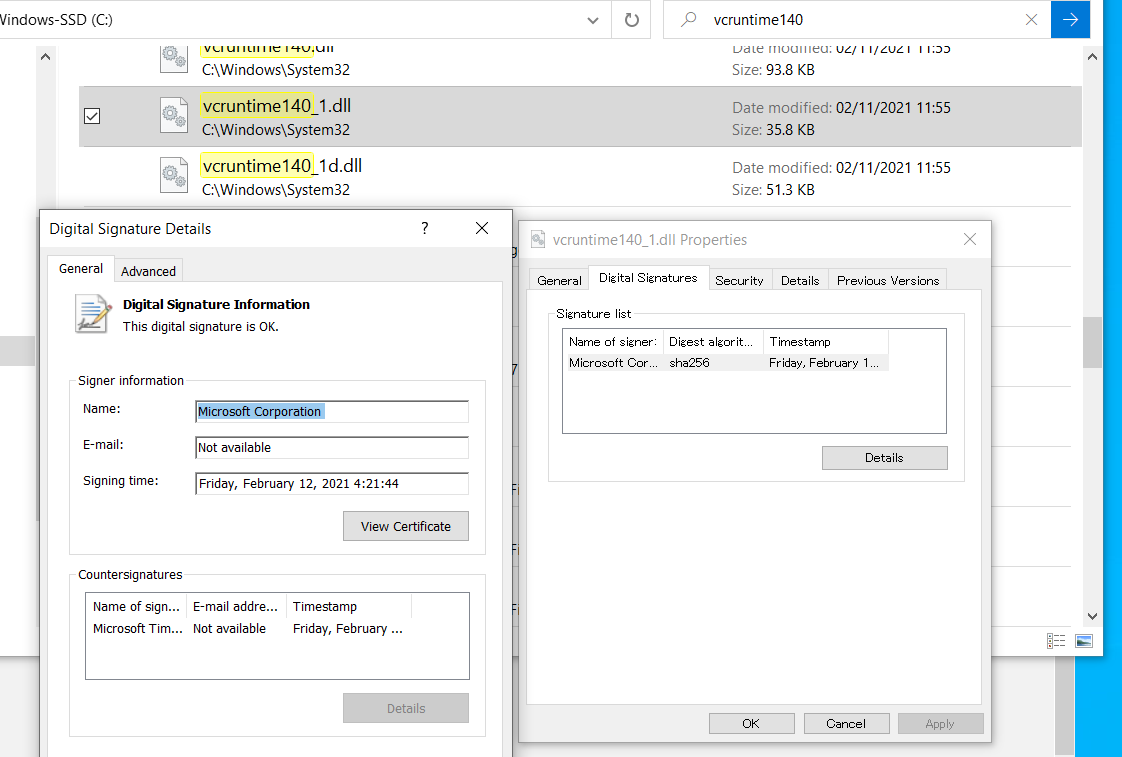Click the Digest algorit... column header
The width and height of the screenshot is (1122, 757).
713,342
